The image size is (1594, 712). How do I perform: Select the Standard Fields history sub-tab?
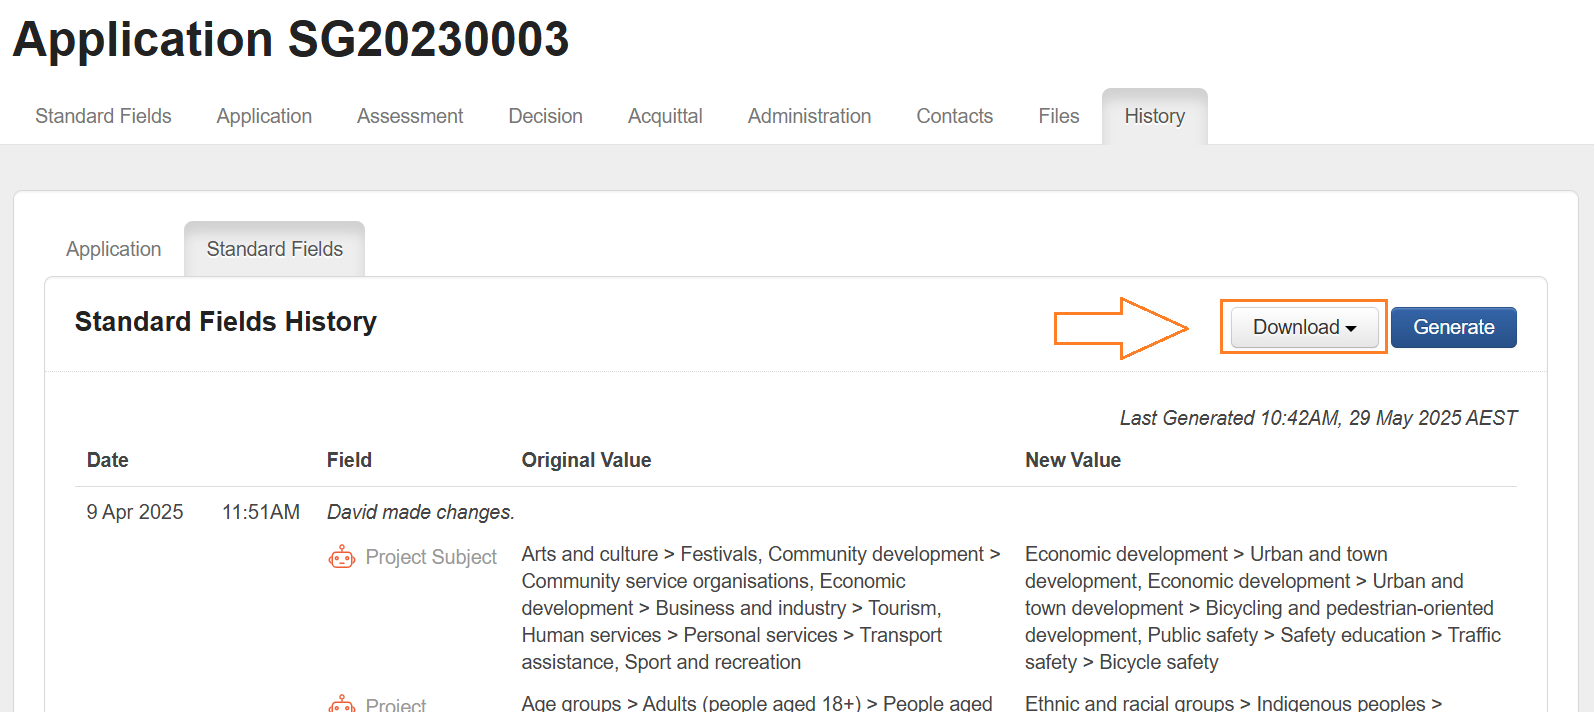pos(274,249)
